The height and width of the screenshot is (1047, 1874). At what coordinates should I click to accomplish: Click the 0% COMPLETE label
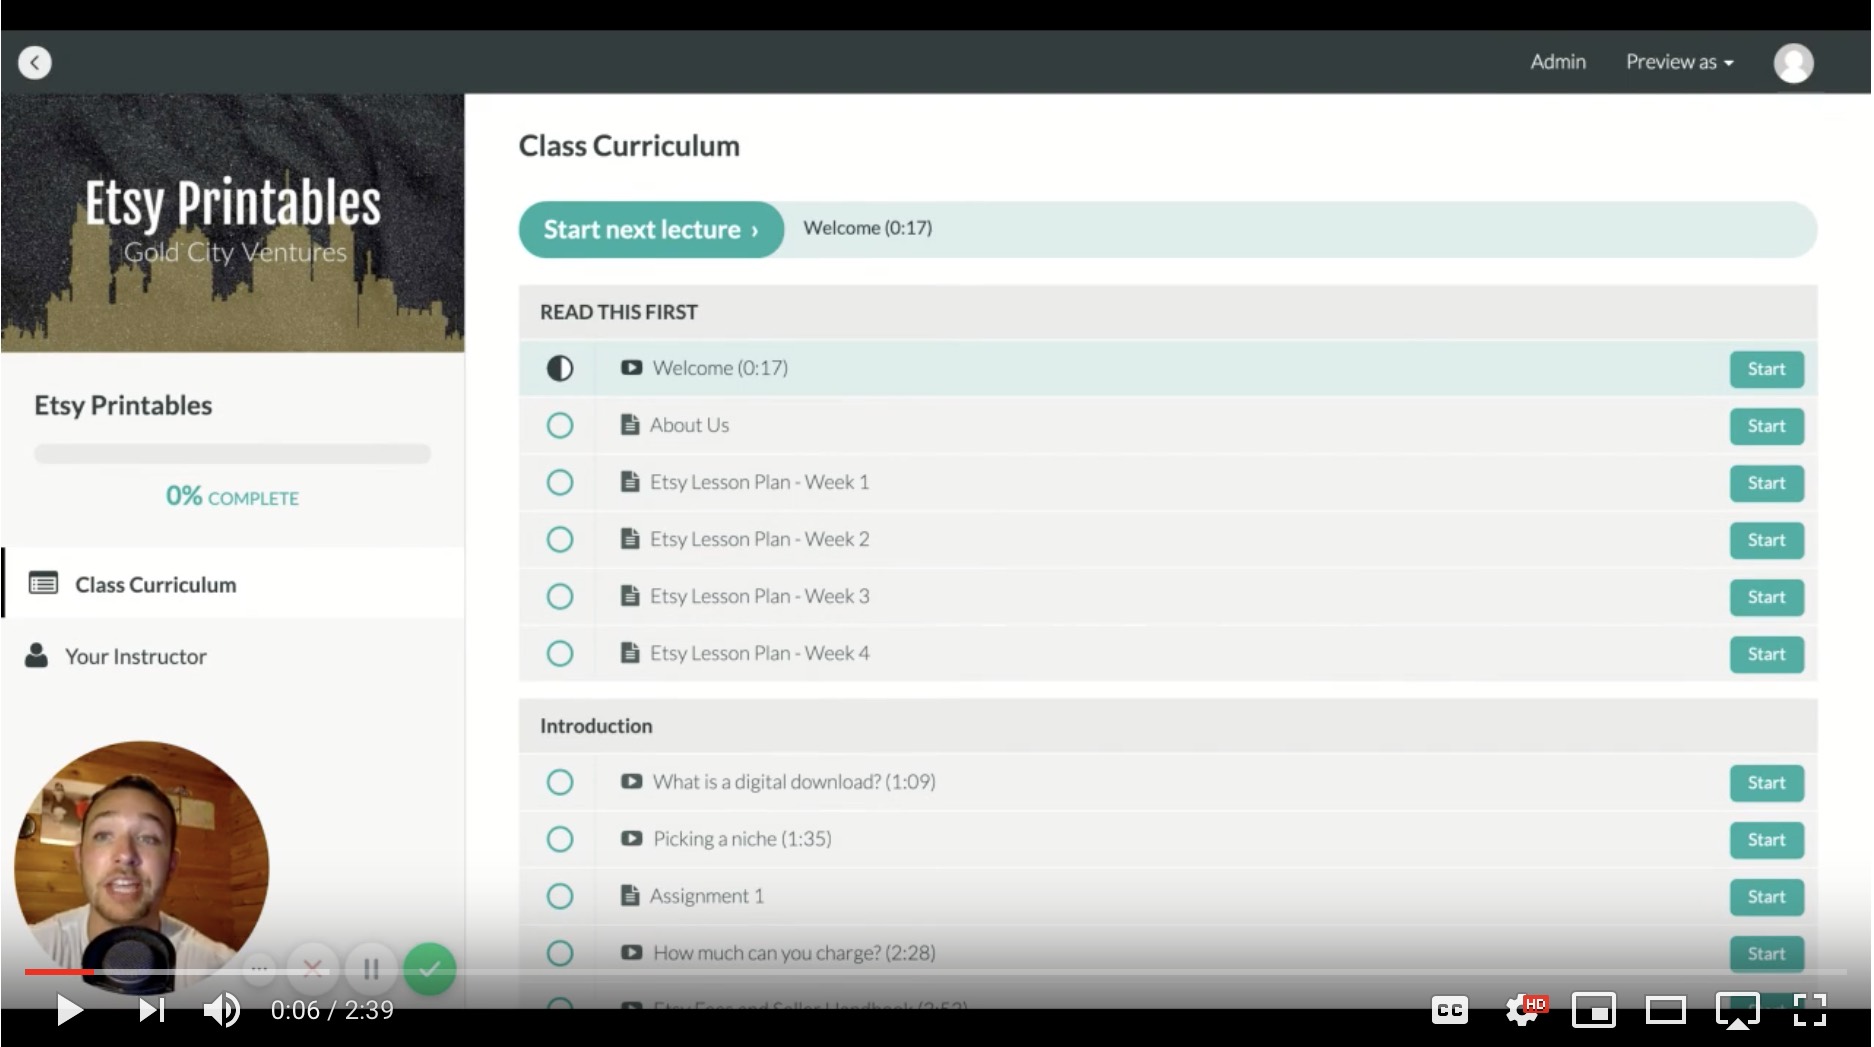[232, 496]
